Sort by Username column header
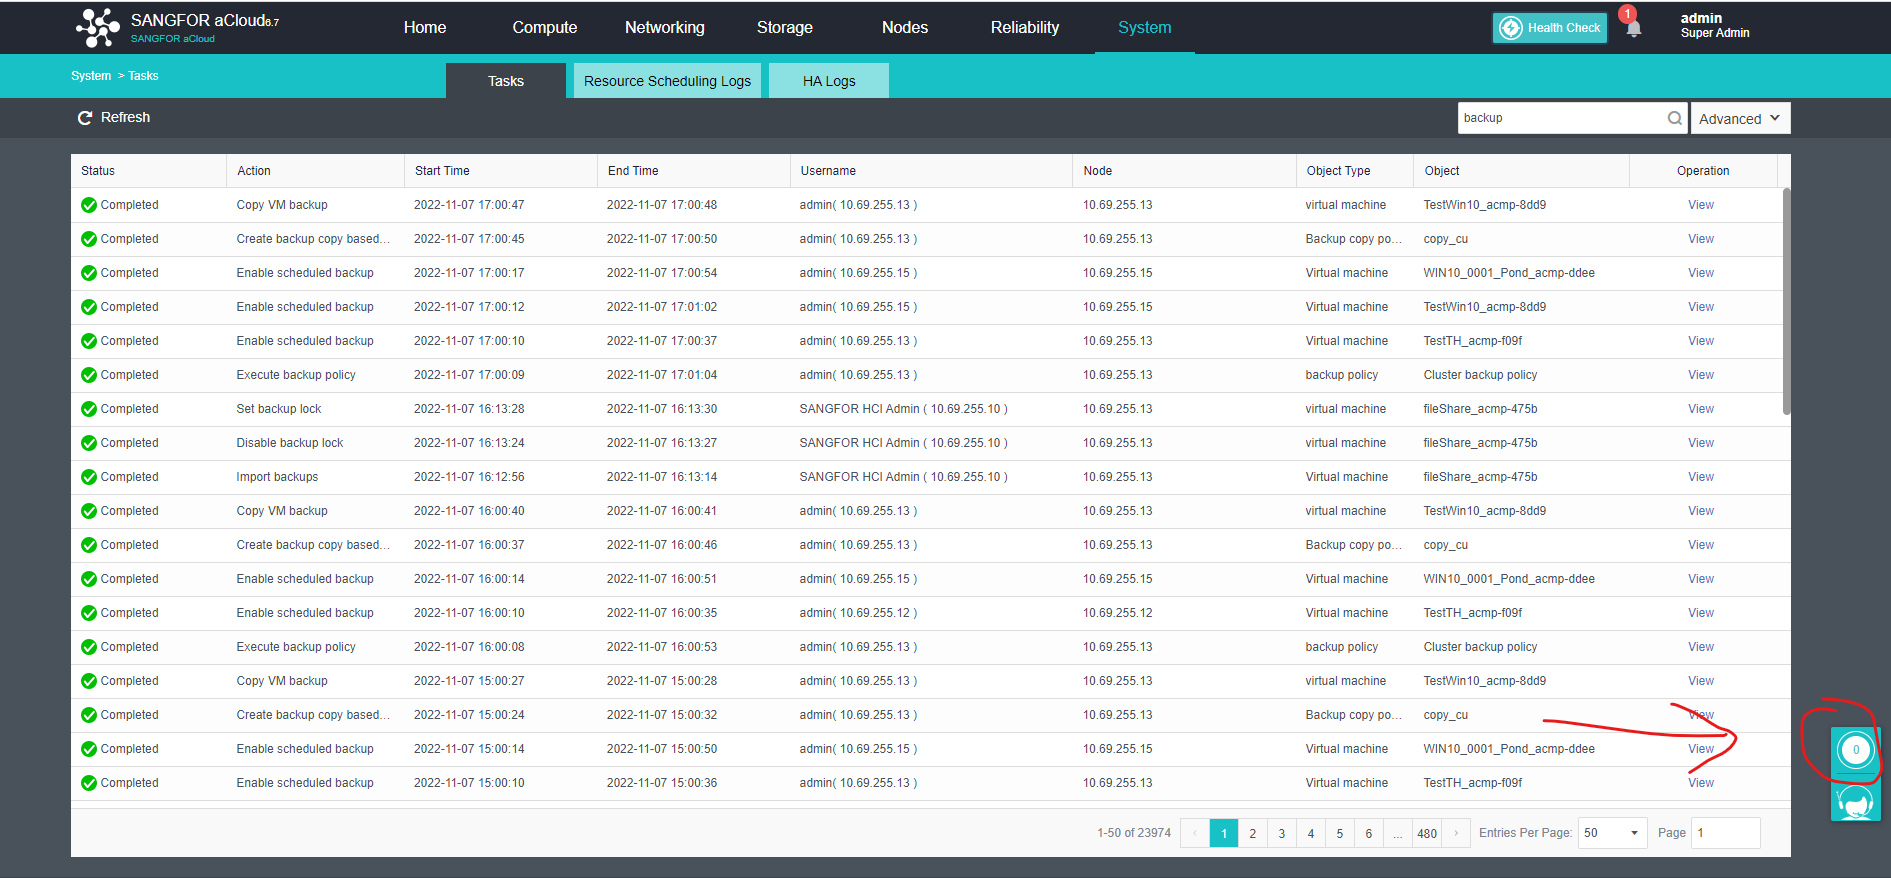The width and height of the screenshot is (1891, 878). pyautogui.click(x=931, y=171)
